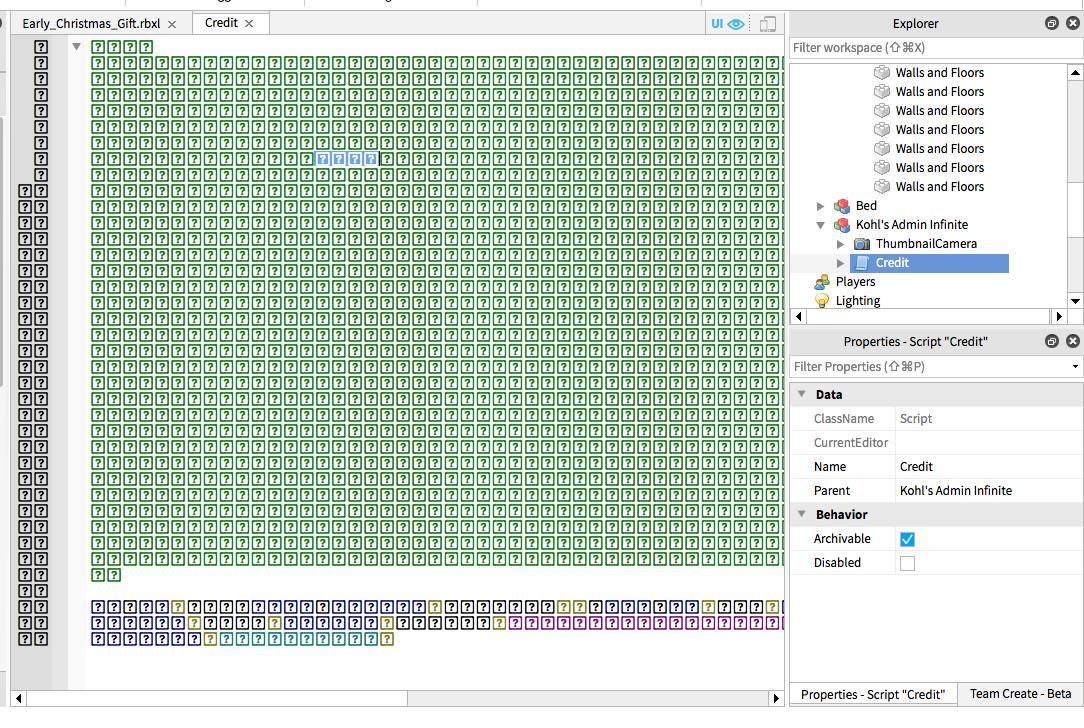The image size is (1084, 728).
Task: Click the Explorer scroll down arrow
Action: click(1075, 301)
